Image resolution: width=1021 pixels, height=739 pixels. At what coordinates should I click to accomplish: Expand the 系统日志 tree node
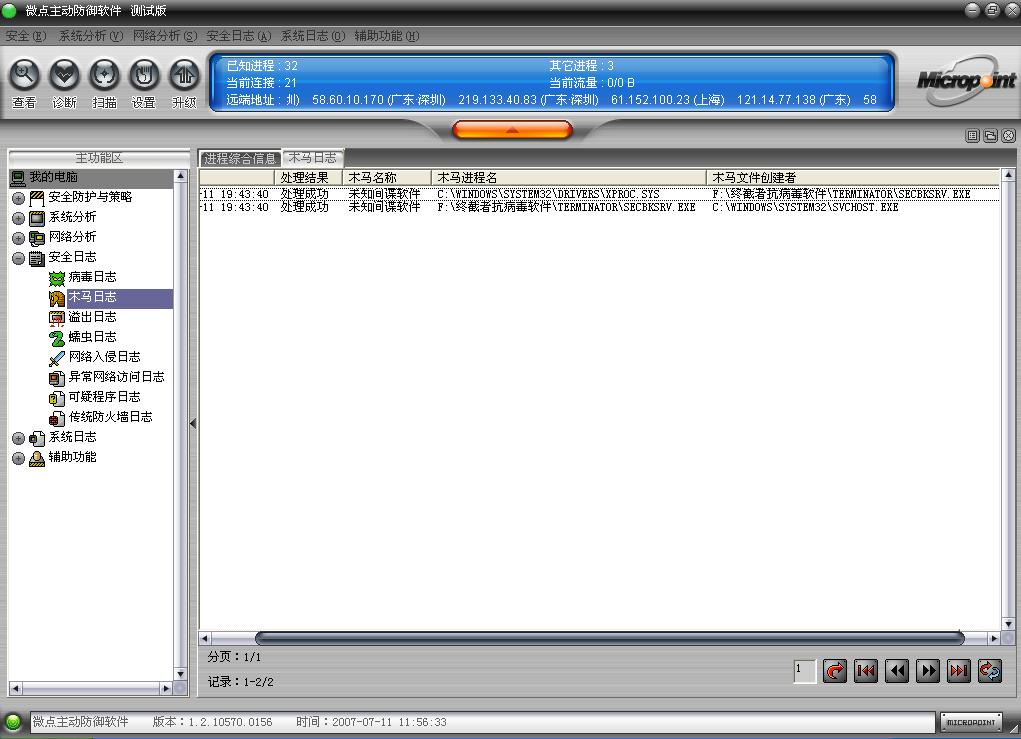[x=18, y=438]
